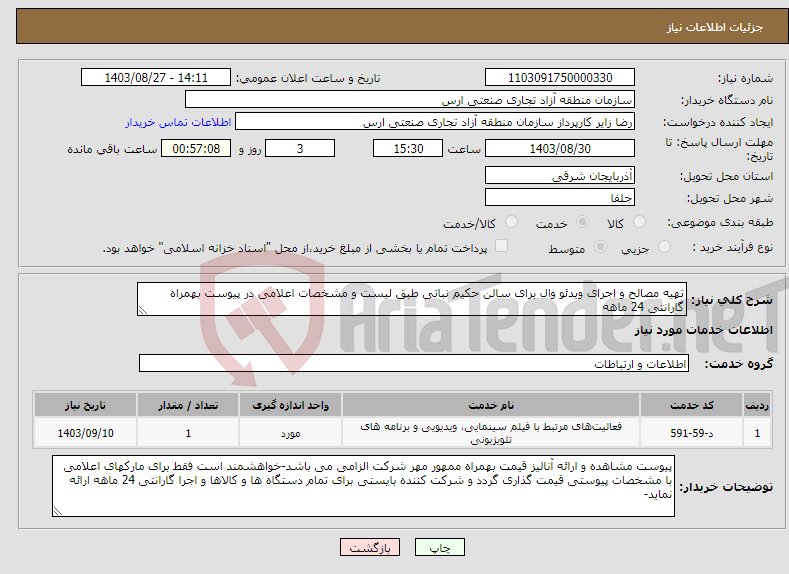Select the خدمت radio button
The width and height of the screenshot is (789, 574).
coord(582,222)
